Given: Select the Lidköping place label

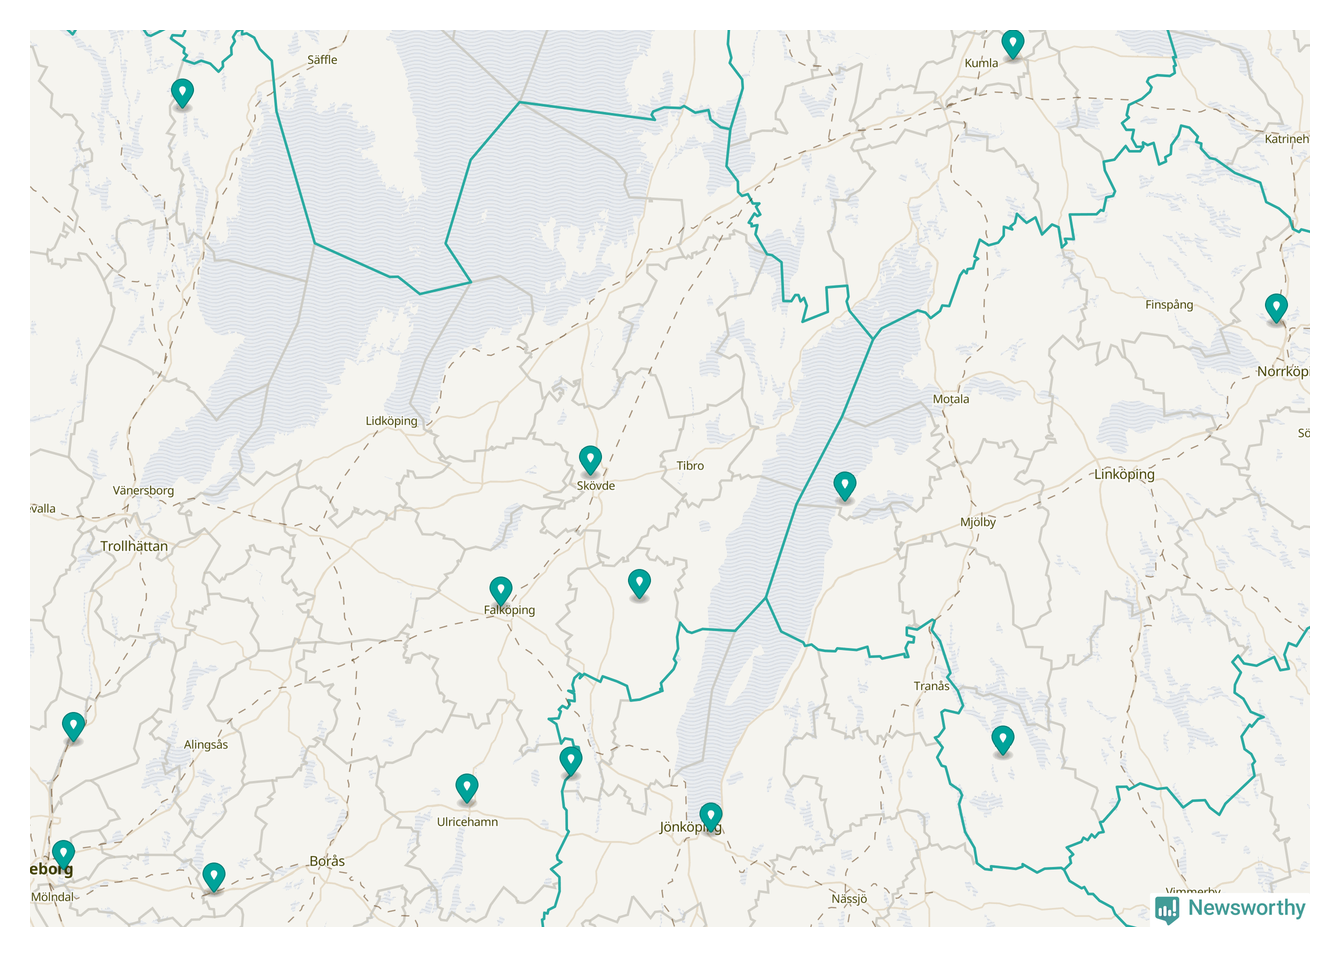Looking at the screenshot, I should (x=391, y=421).
